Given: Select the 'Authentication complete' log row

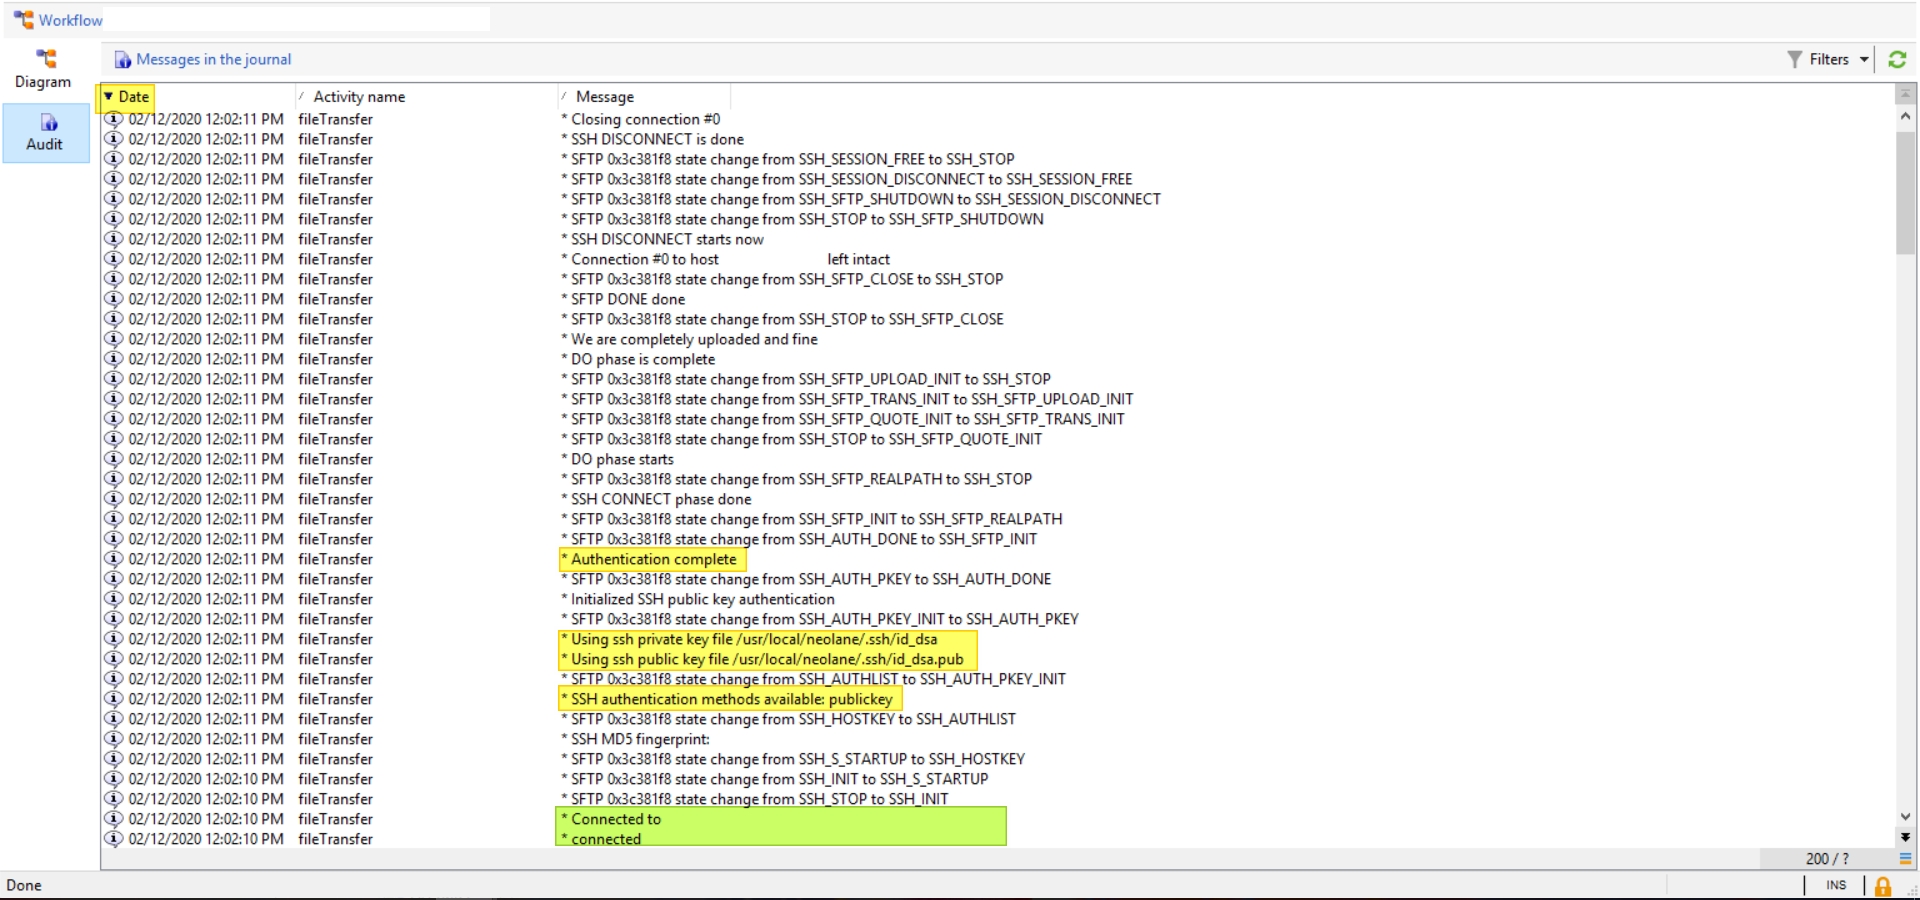Looking at the screenshot, I should click(x=653, y=559).
